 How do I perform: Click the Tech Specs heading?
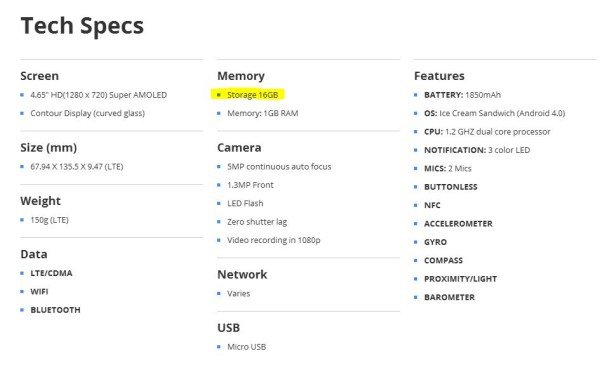coord(82,26)
